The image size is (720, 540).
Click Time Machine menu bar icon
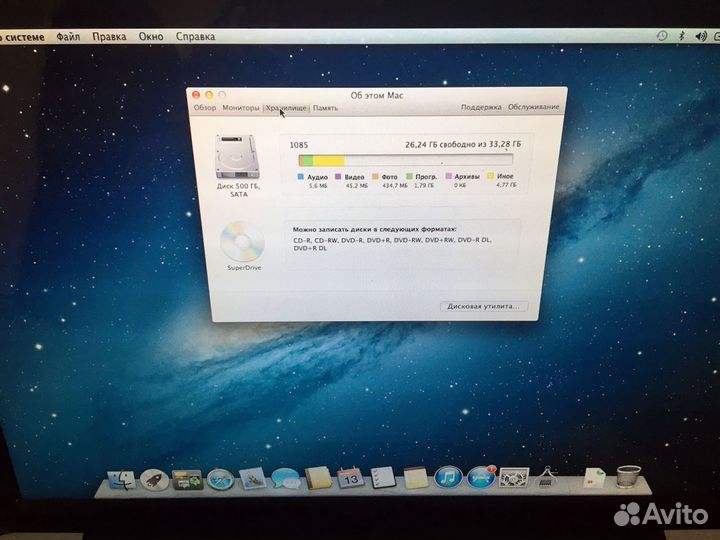point(662,36)
